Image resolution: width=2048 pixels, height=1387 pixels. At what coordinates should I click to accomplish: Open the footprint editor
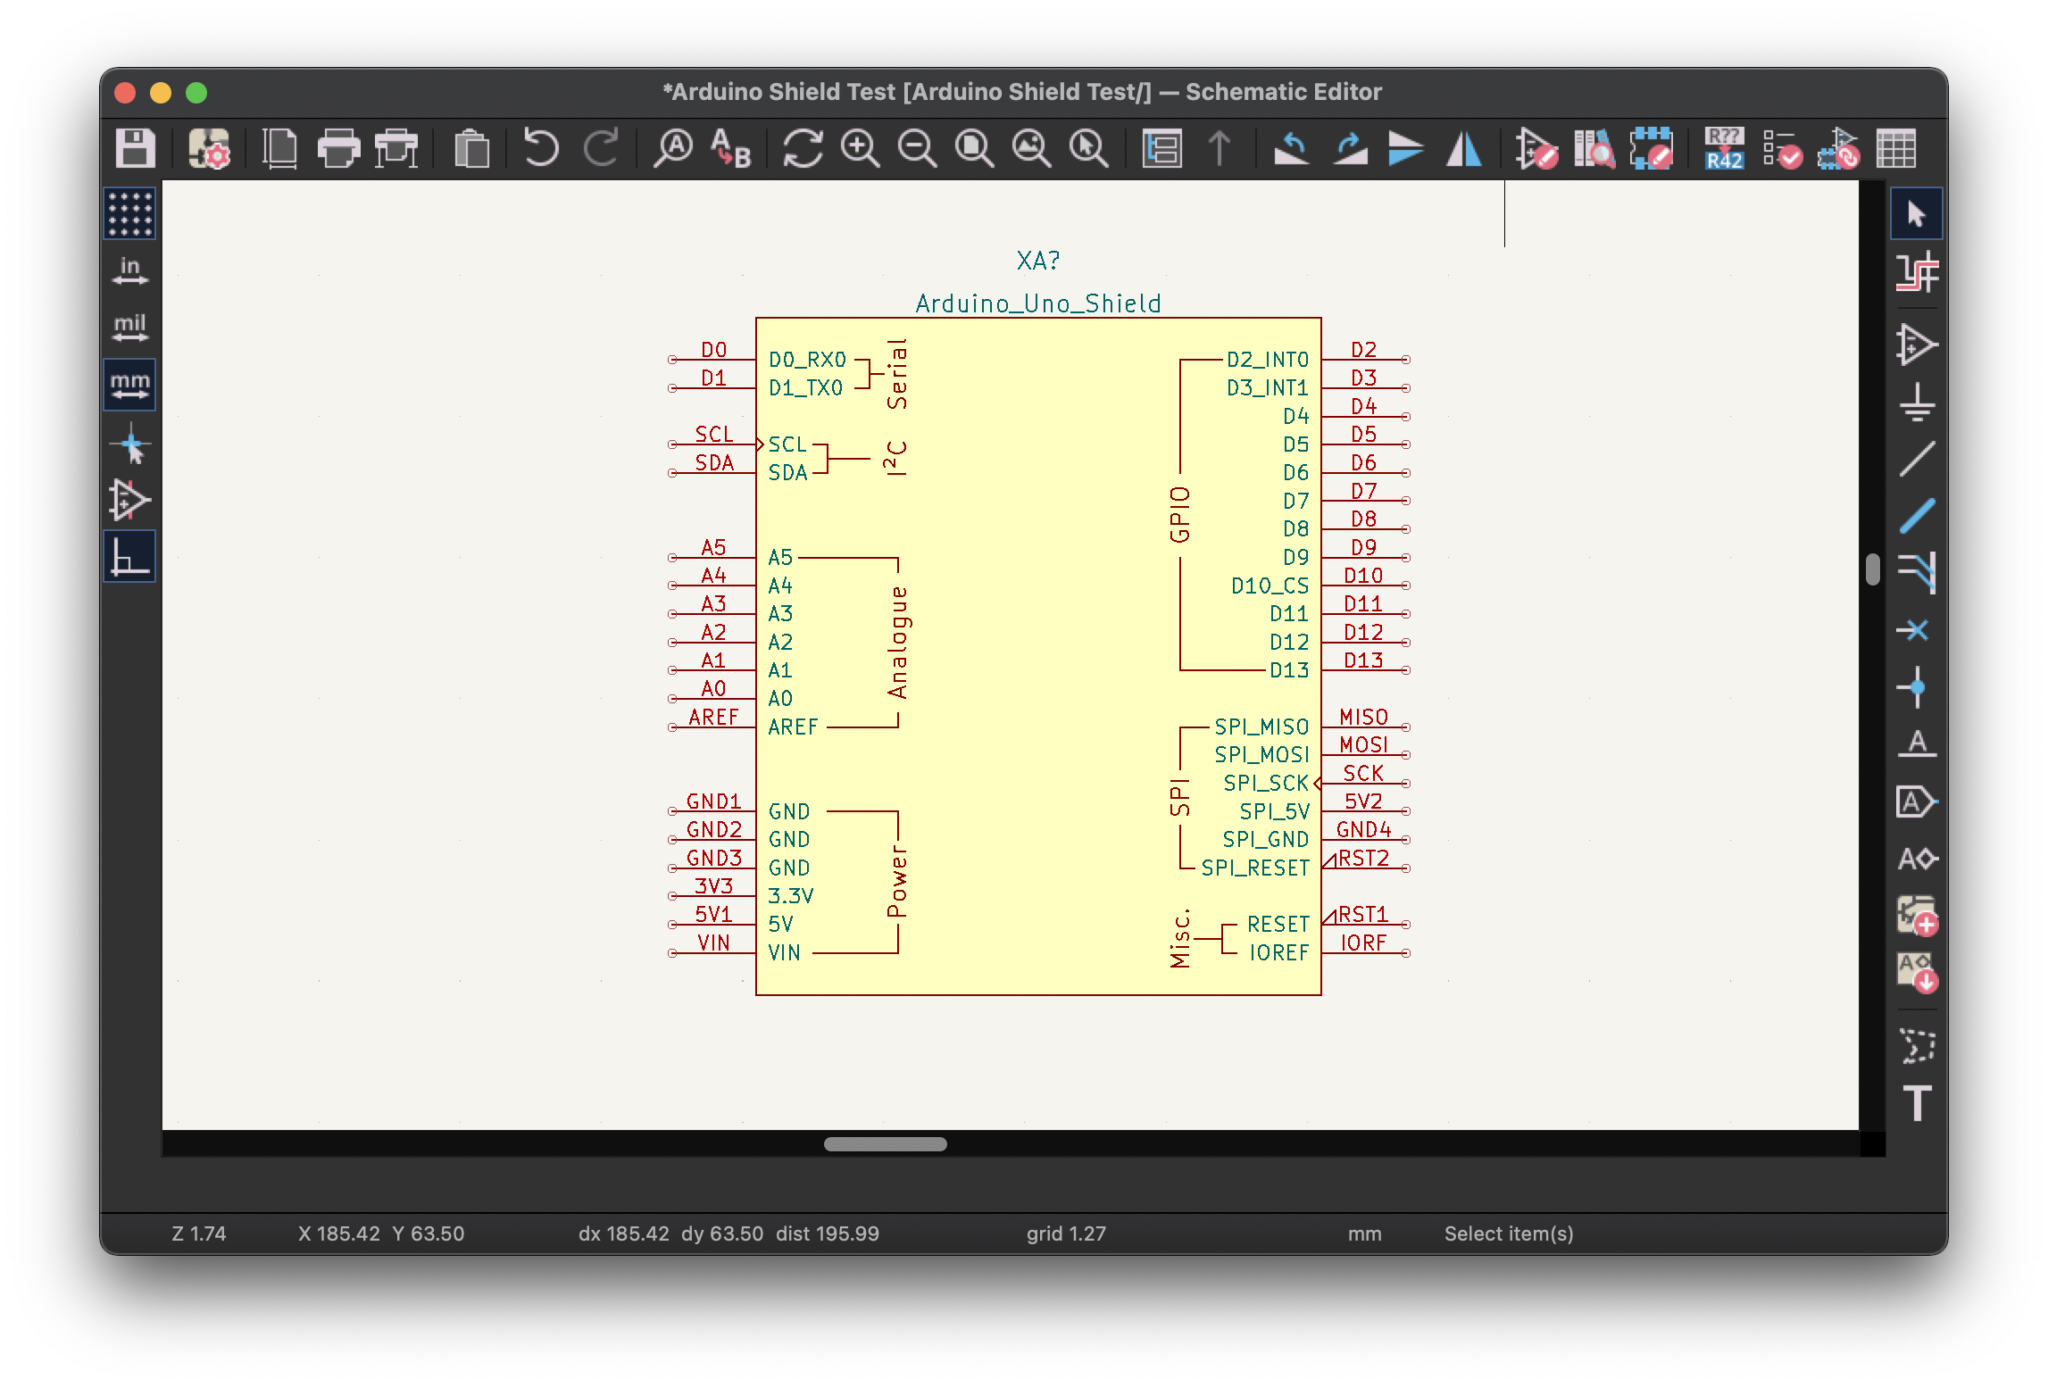[1651, 149]
